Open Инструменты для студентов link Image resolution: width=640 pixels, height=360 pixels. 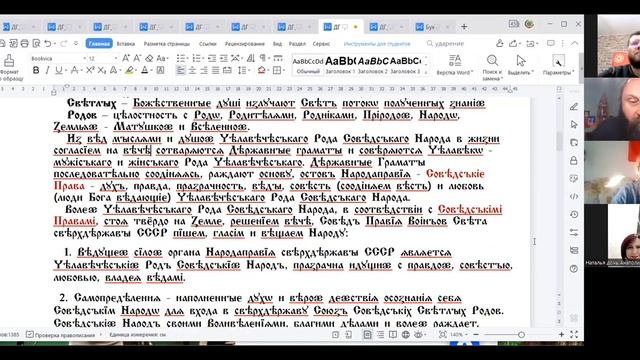(x=377, y=43)
